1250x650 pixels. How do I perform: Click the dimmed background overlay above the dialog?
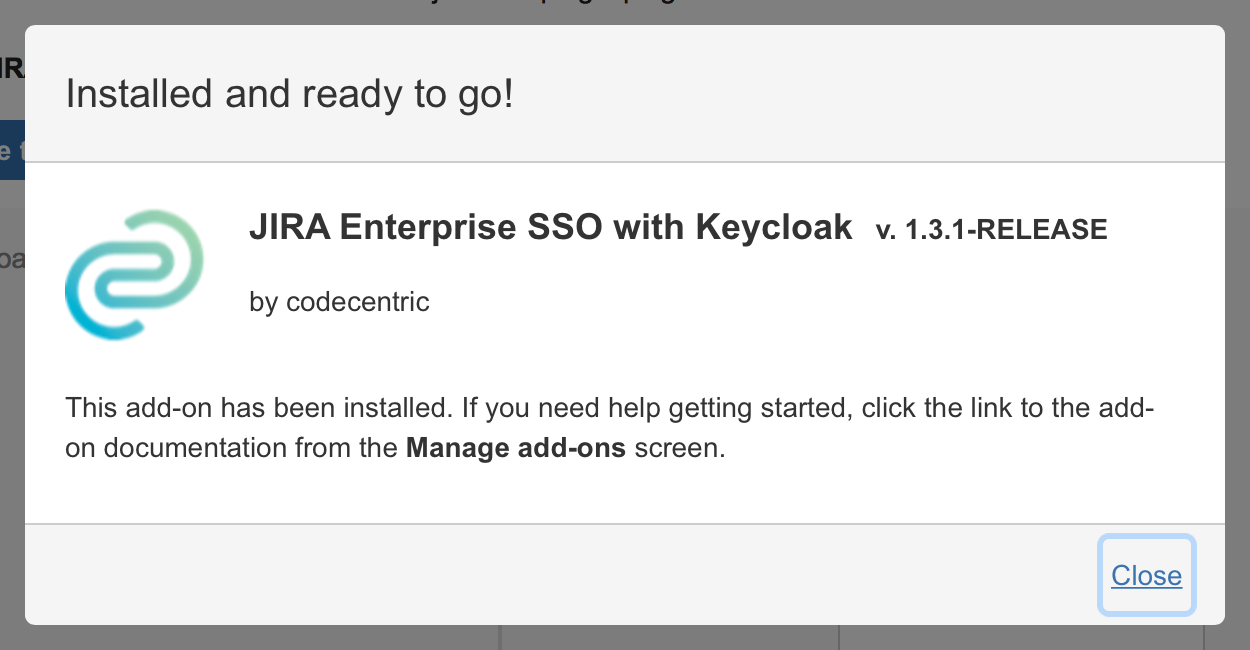(x=625, y=12)
